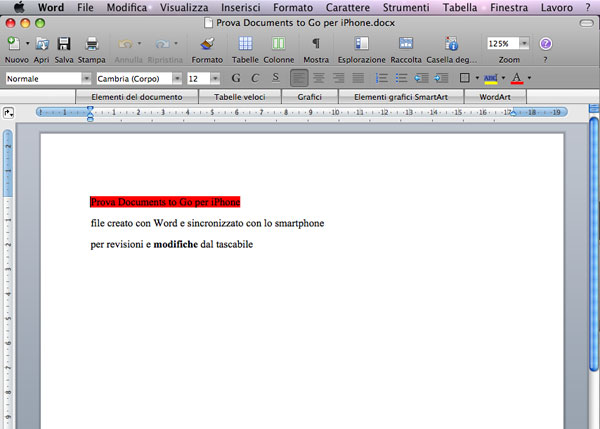
Task: Expand the Nuovo dropdown arrow
Action: (x=28, y=44)
